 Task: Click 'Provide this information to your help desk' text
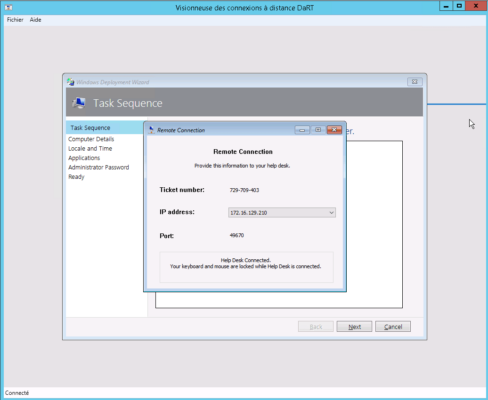tap(242, 166)
